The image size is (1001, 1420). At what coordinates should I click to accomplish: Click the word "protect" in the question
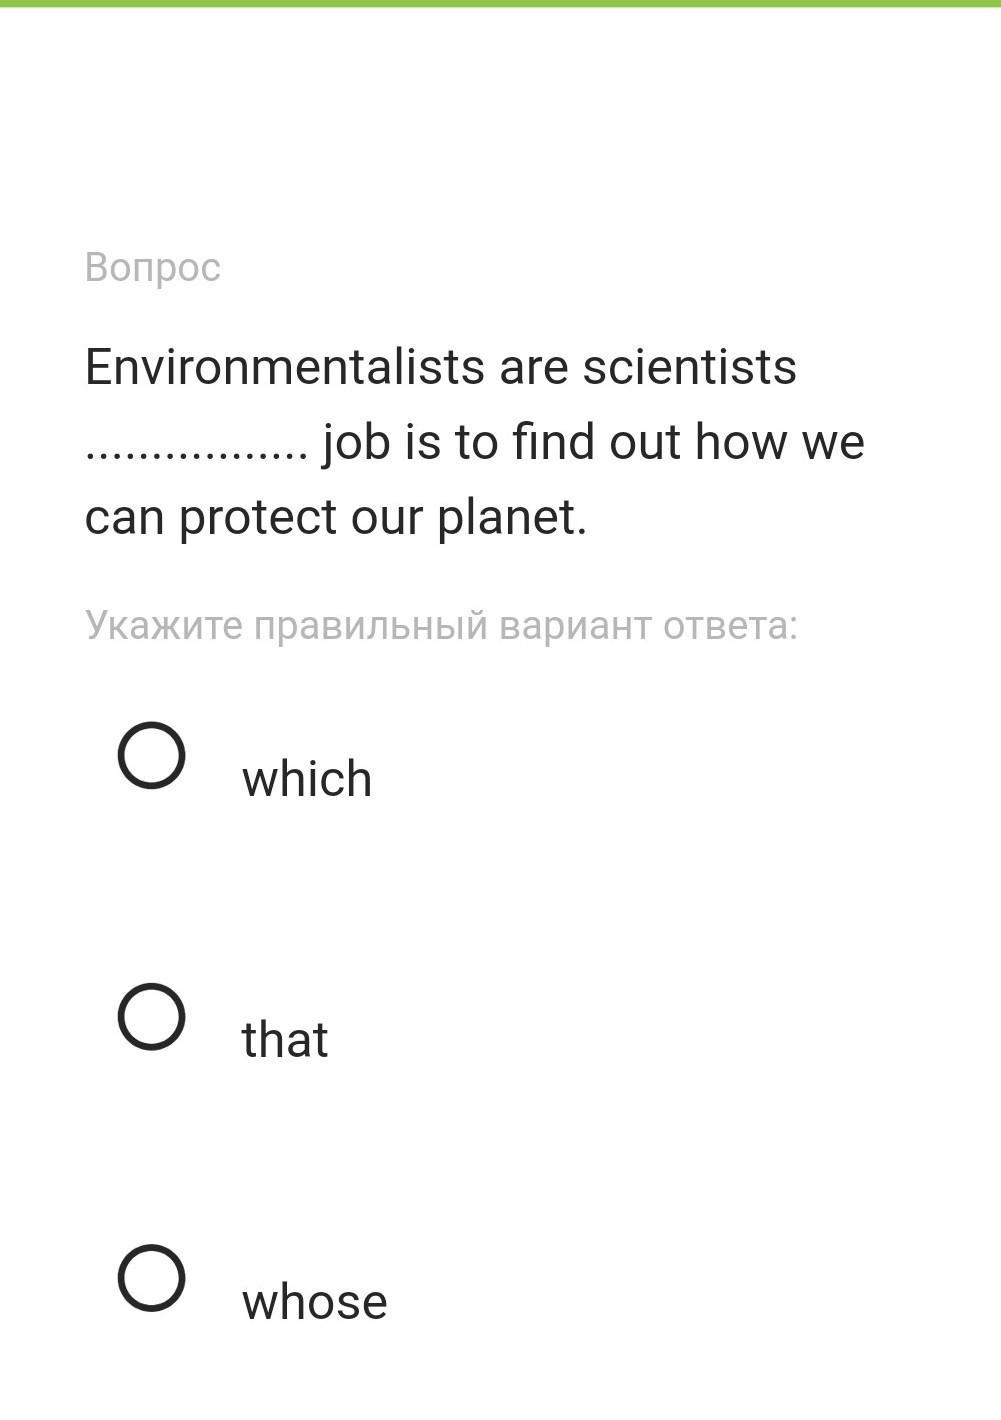258,518
